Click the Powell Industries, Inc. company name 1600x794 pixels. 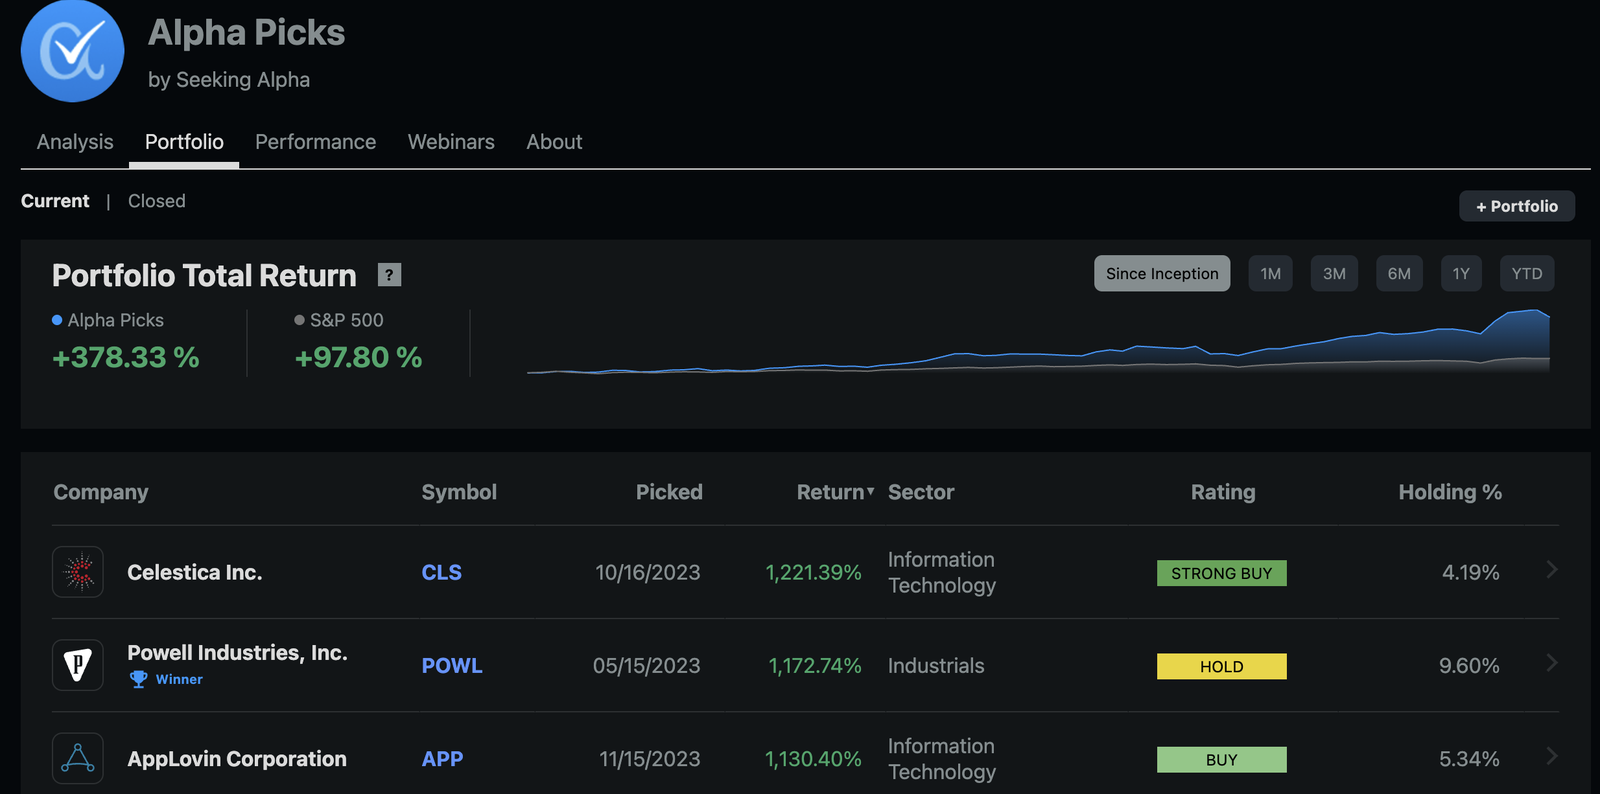(x=237, y=652)
